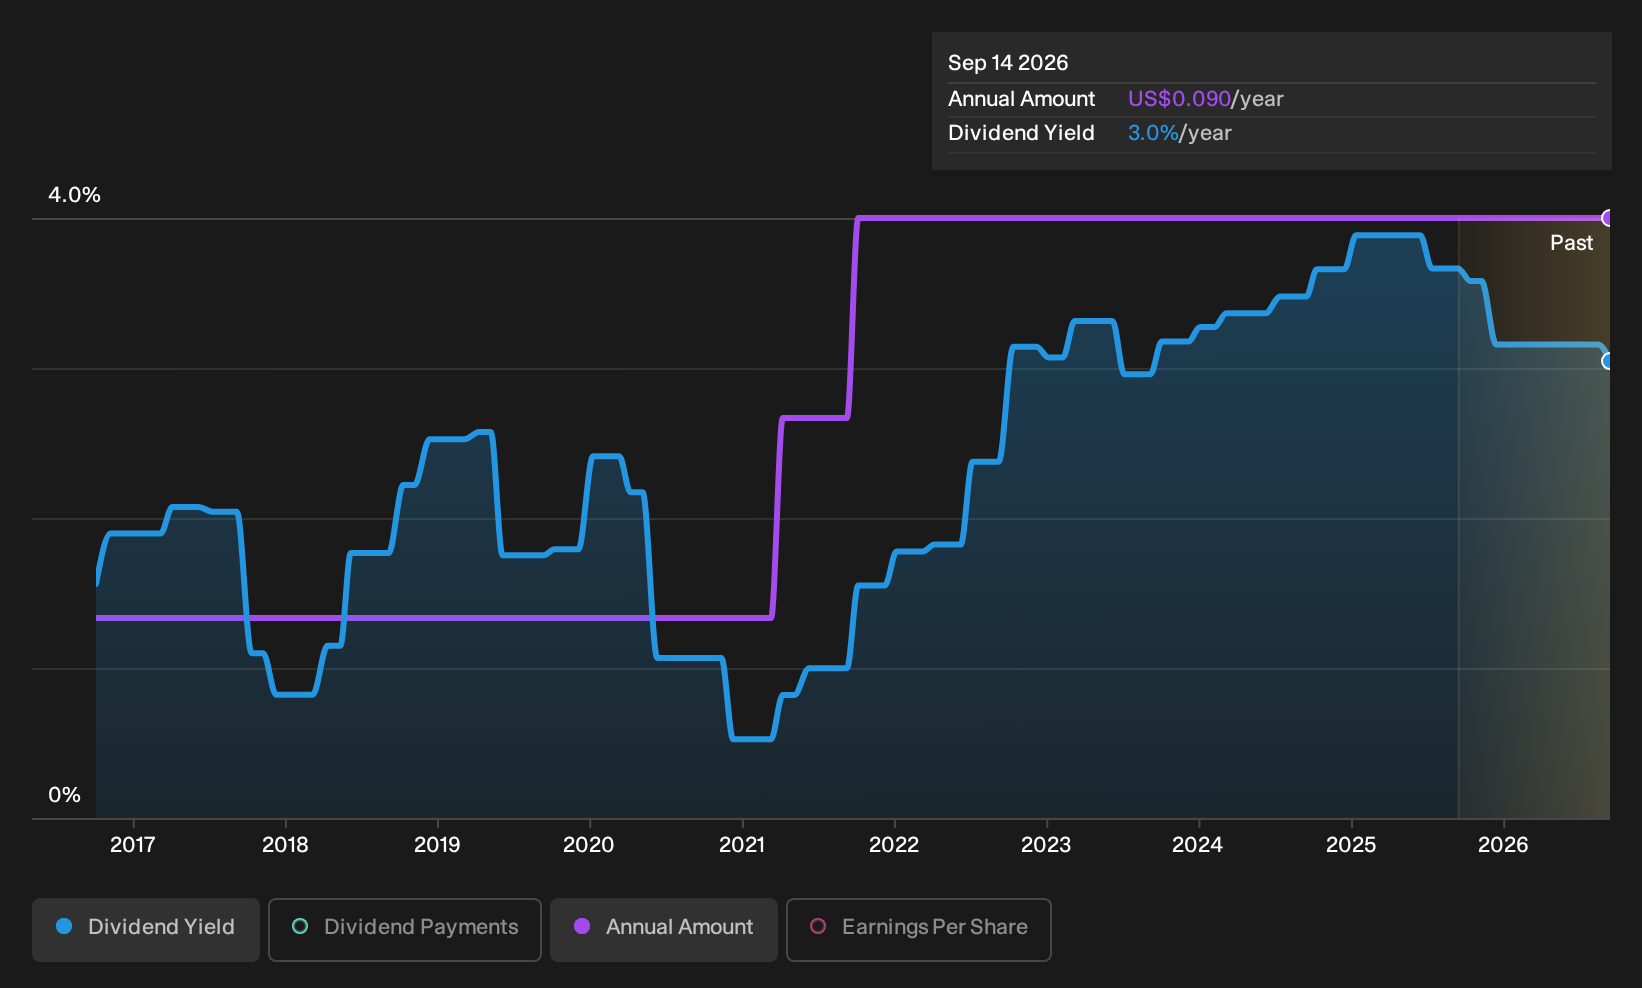The height and width of the screenshot is (988, 1642).
Task: Select the blue Dividend Yield line endpoint marker
Action: 1608,361
